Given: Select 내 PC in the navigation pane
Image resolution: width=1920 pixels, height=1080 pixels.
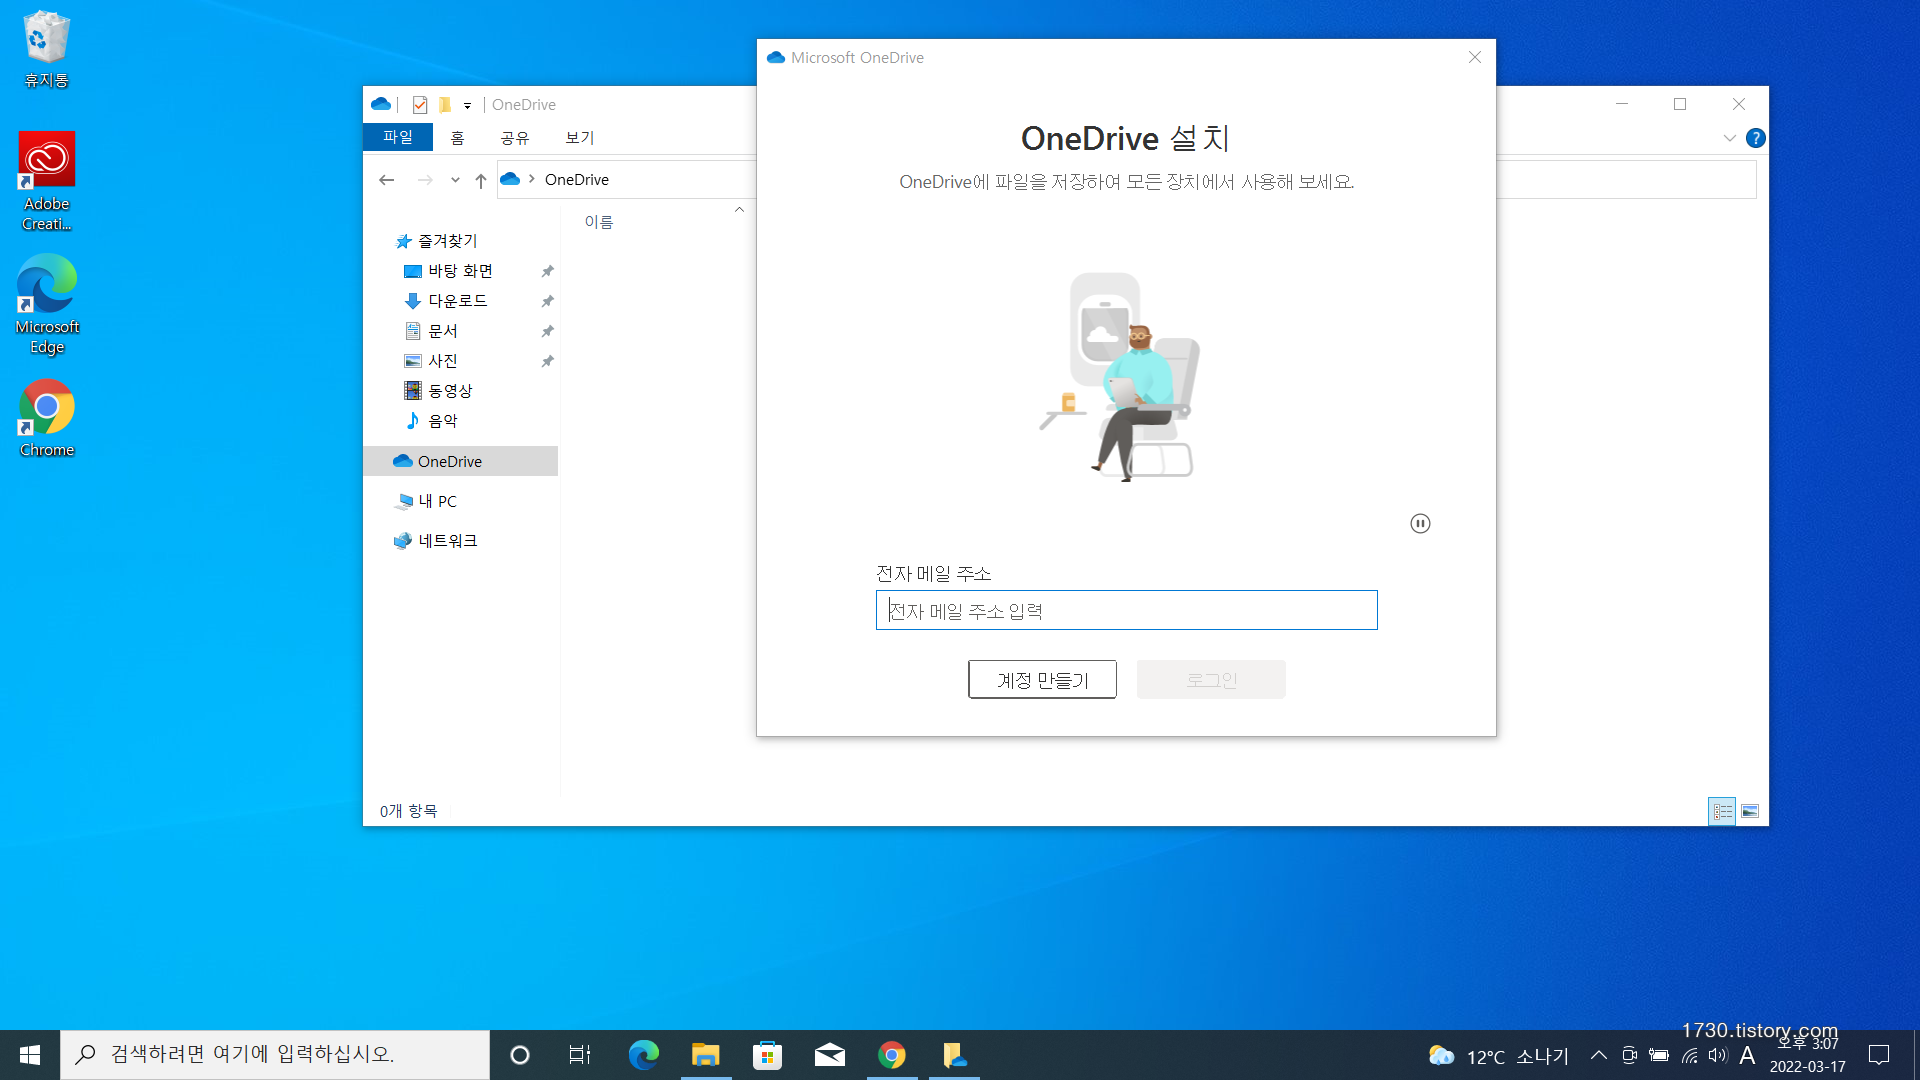Looking at the screenshot, I should tap(437, 501).
